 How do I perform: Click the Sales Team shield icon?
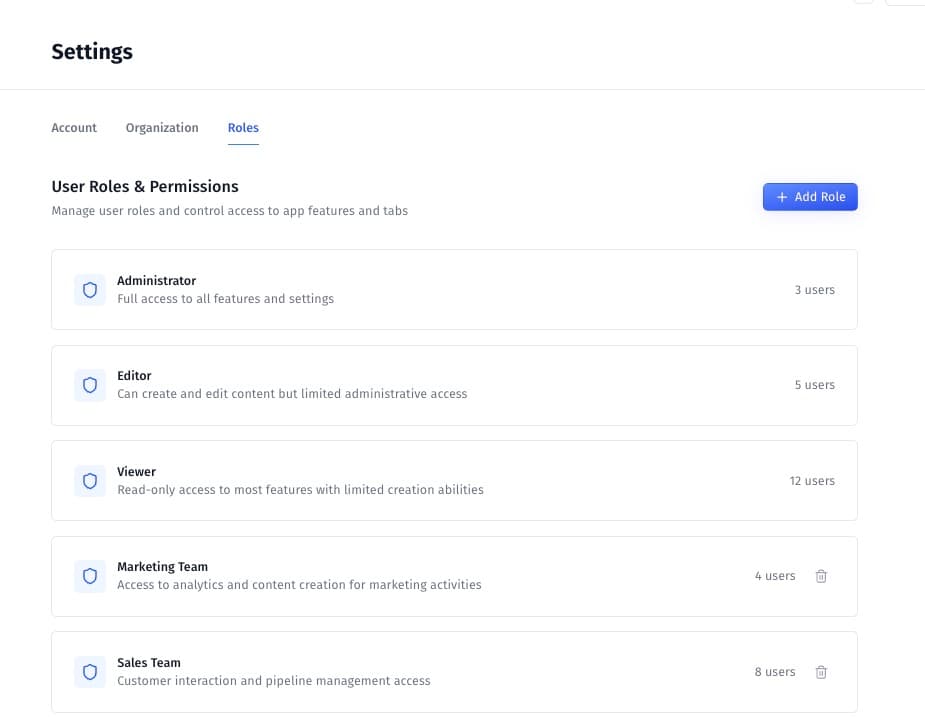tap(90, 672)
